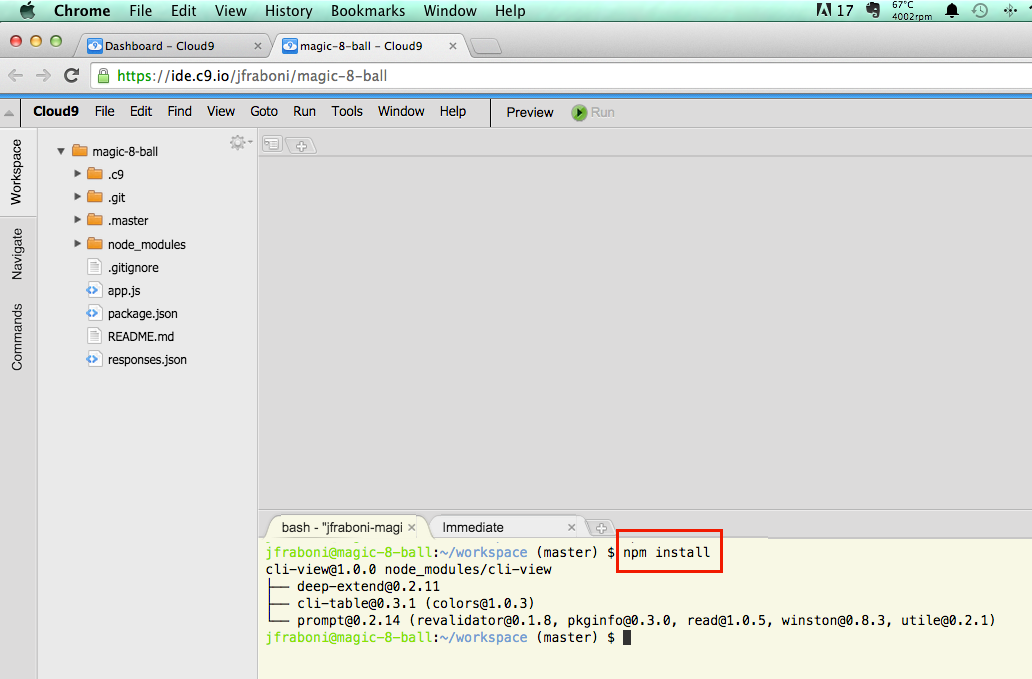
Task: Open a new Chrome tab
Action: 486,46
